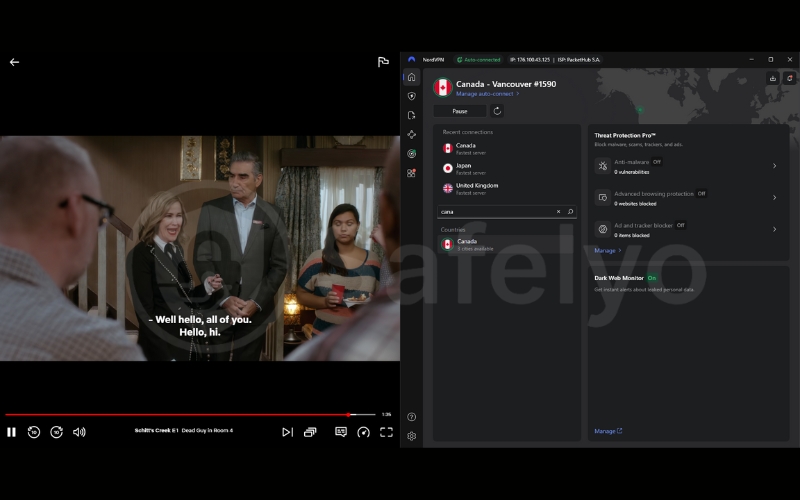Click the NordVPN download icon button
The image size is (800, 500).
(x=772, y=78)
